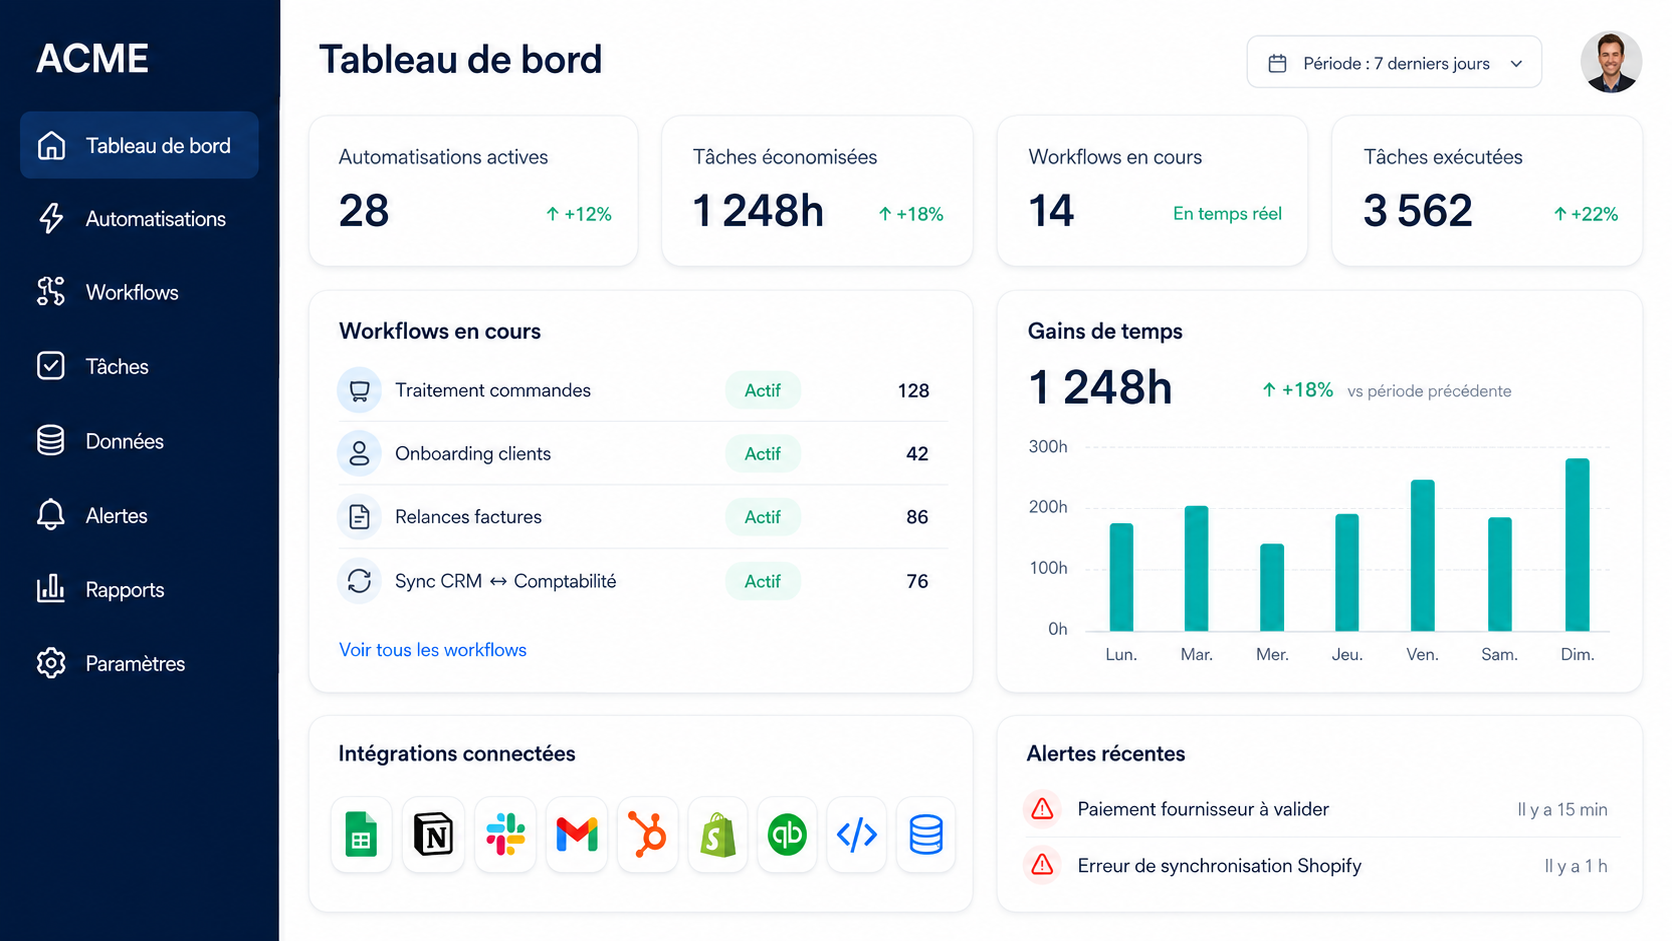The width and height of the screenshot is (1672, 941).
Task: Click the gear Paramètres icon
Action: [x=51, y=663]
